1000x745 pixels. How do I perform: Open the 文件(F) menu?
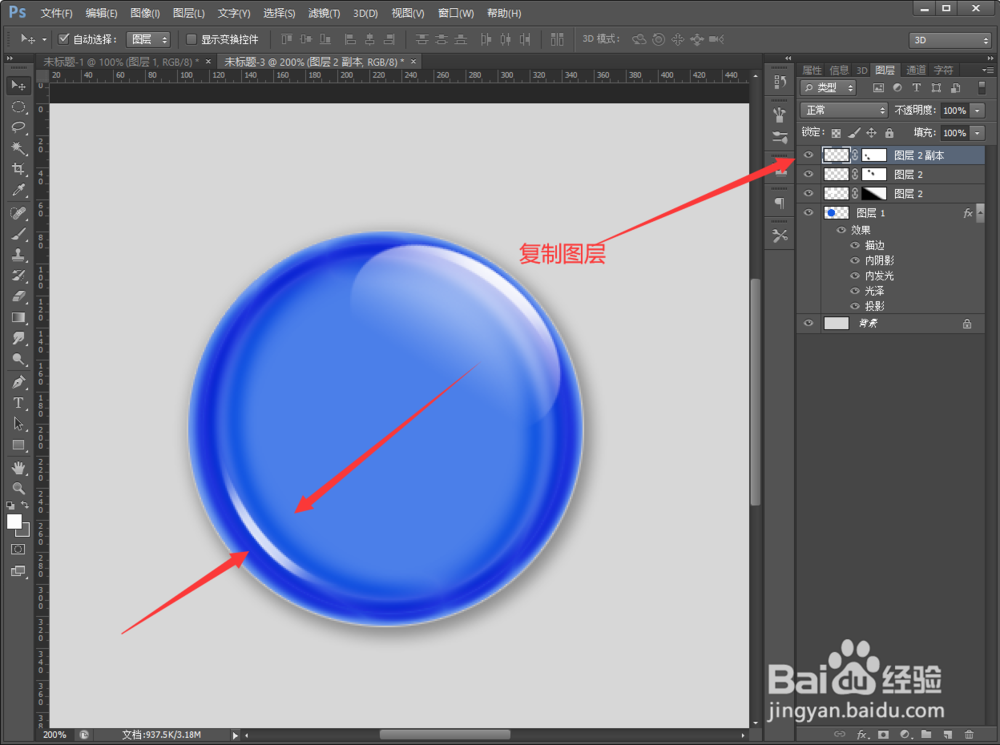click(x=56, y=13)
